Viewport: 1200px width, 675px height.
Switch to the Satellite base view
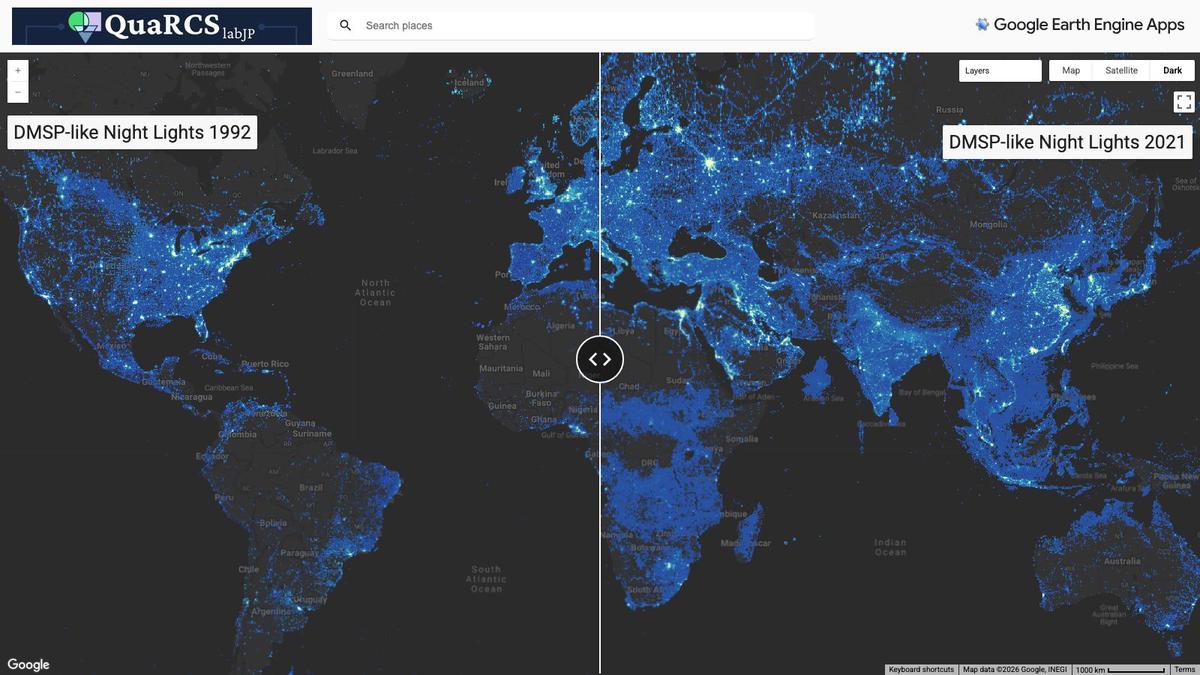coord(1121,71)
